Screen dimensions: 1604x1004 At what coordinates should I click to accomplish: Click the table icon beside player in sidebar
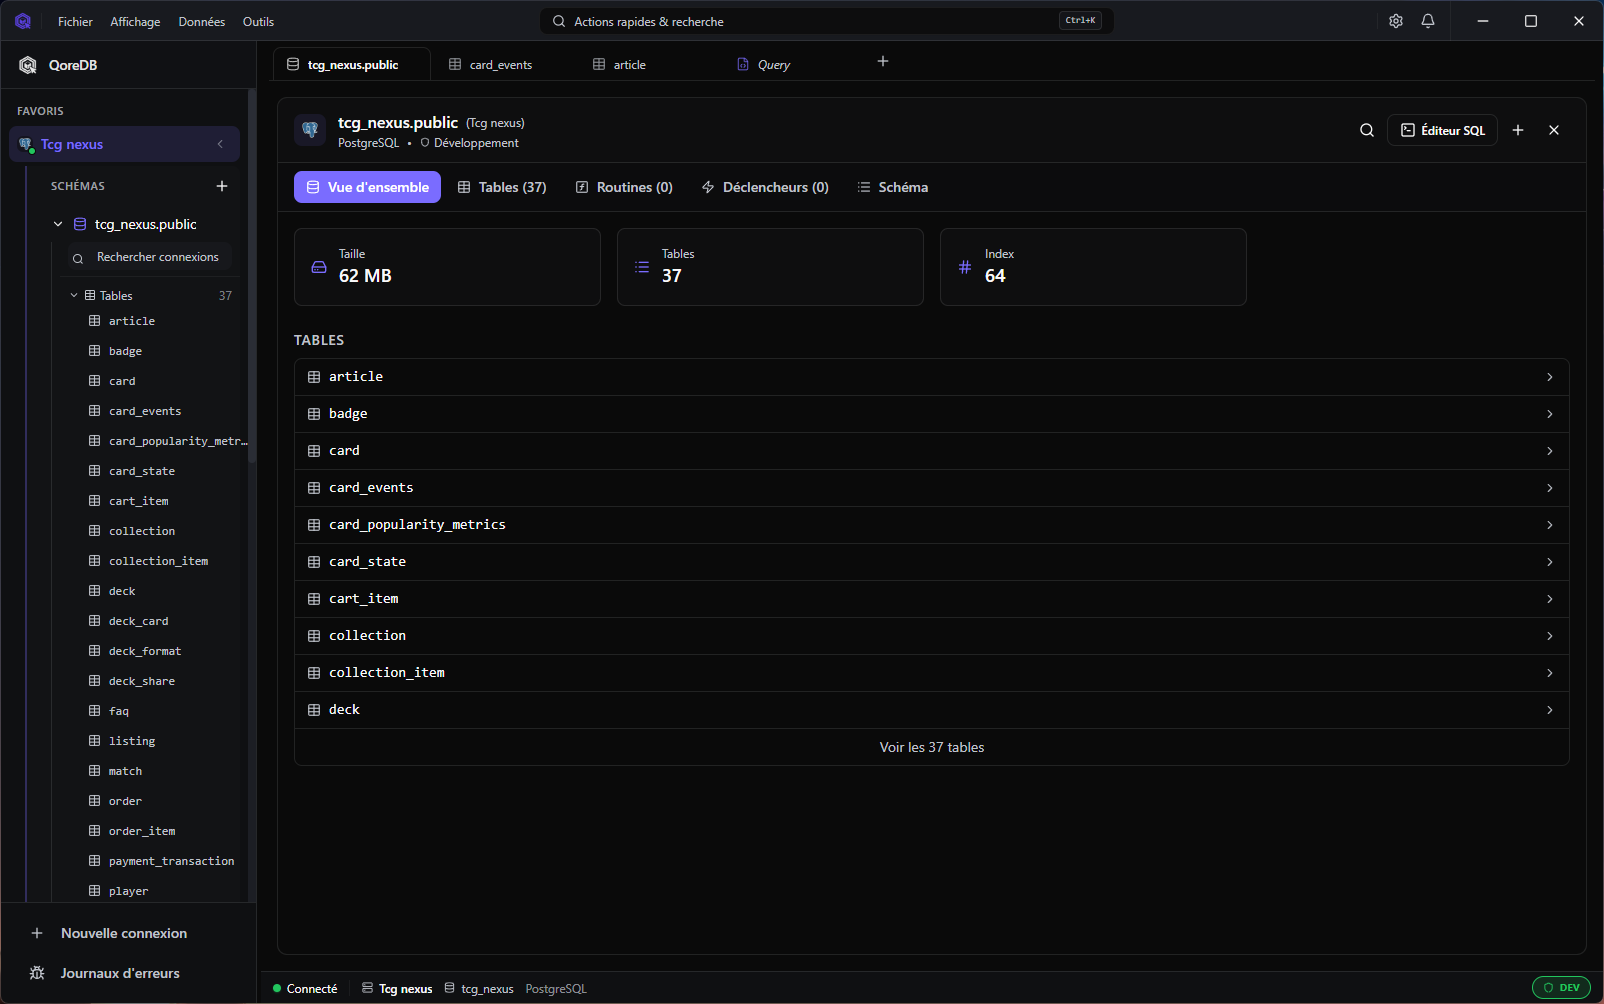point(95,890)
